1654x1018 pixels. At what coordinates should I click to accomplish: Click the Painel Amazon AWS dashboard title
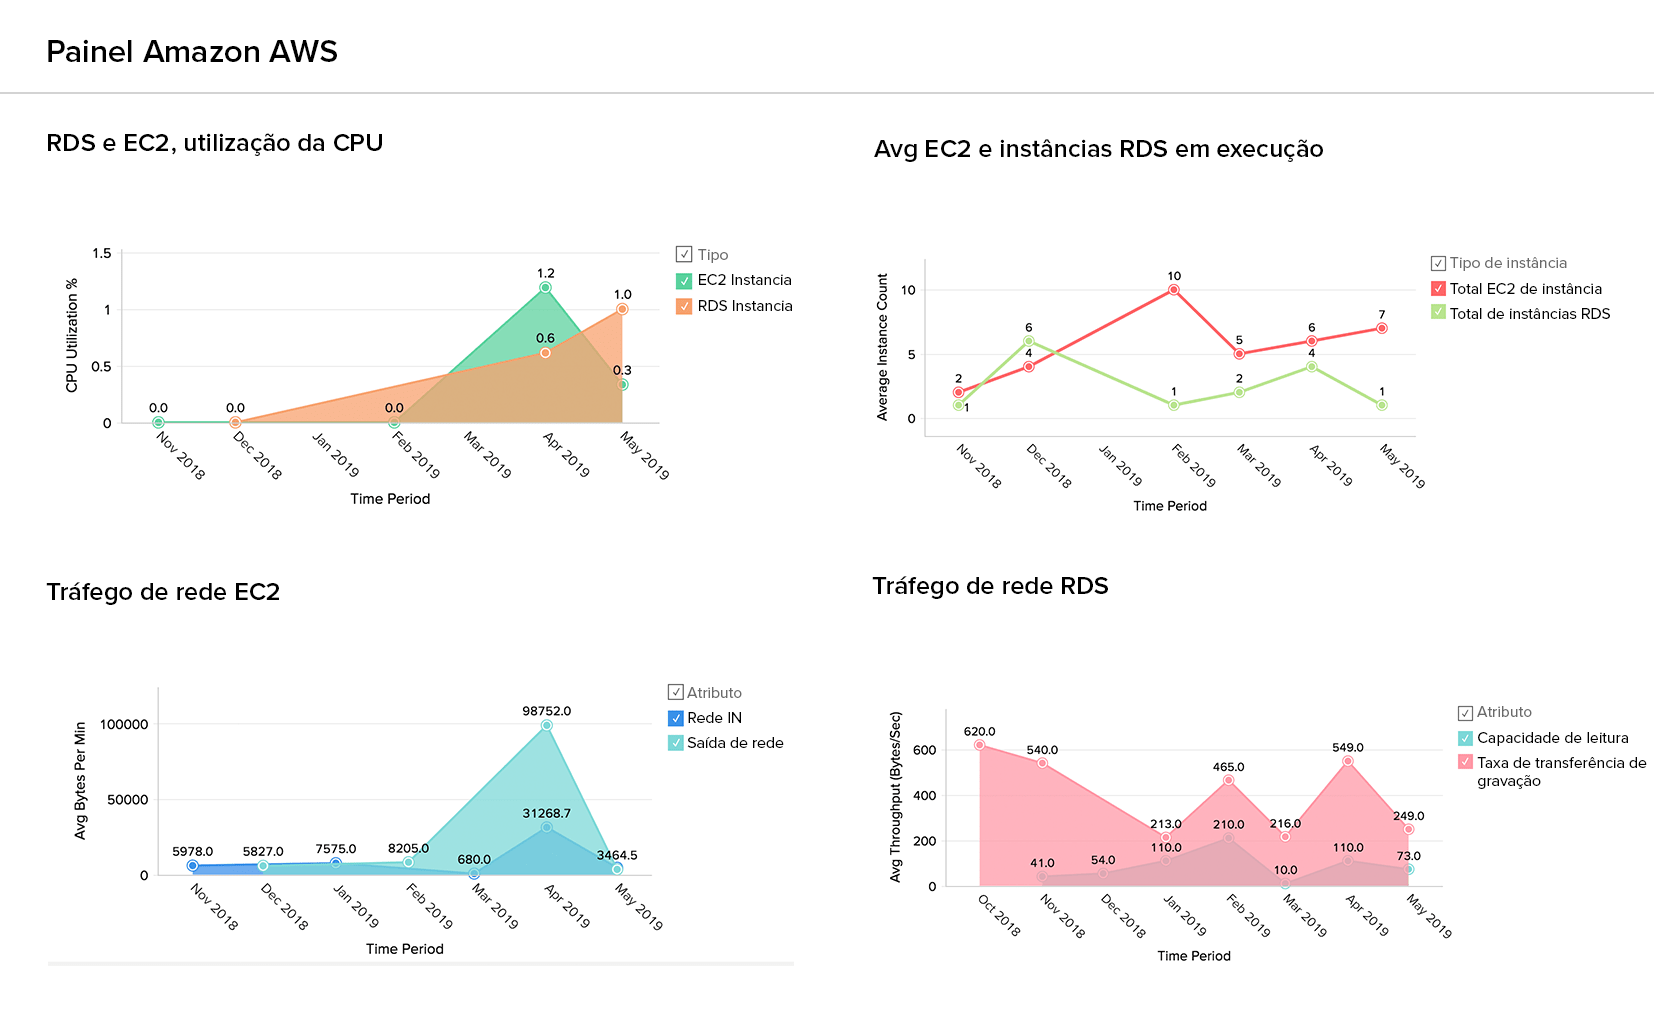click(x=192, y=52)
